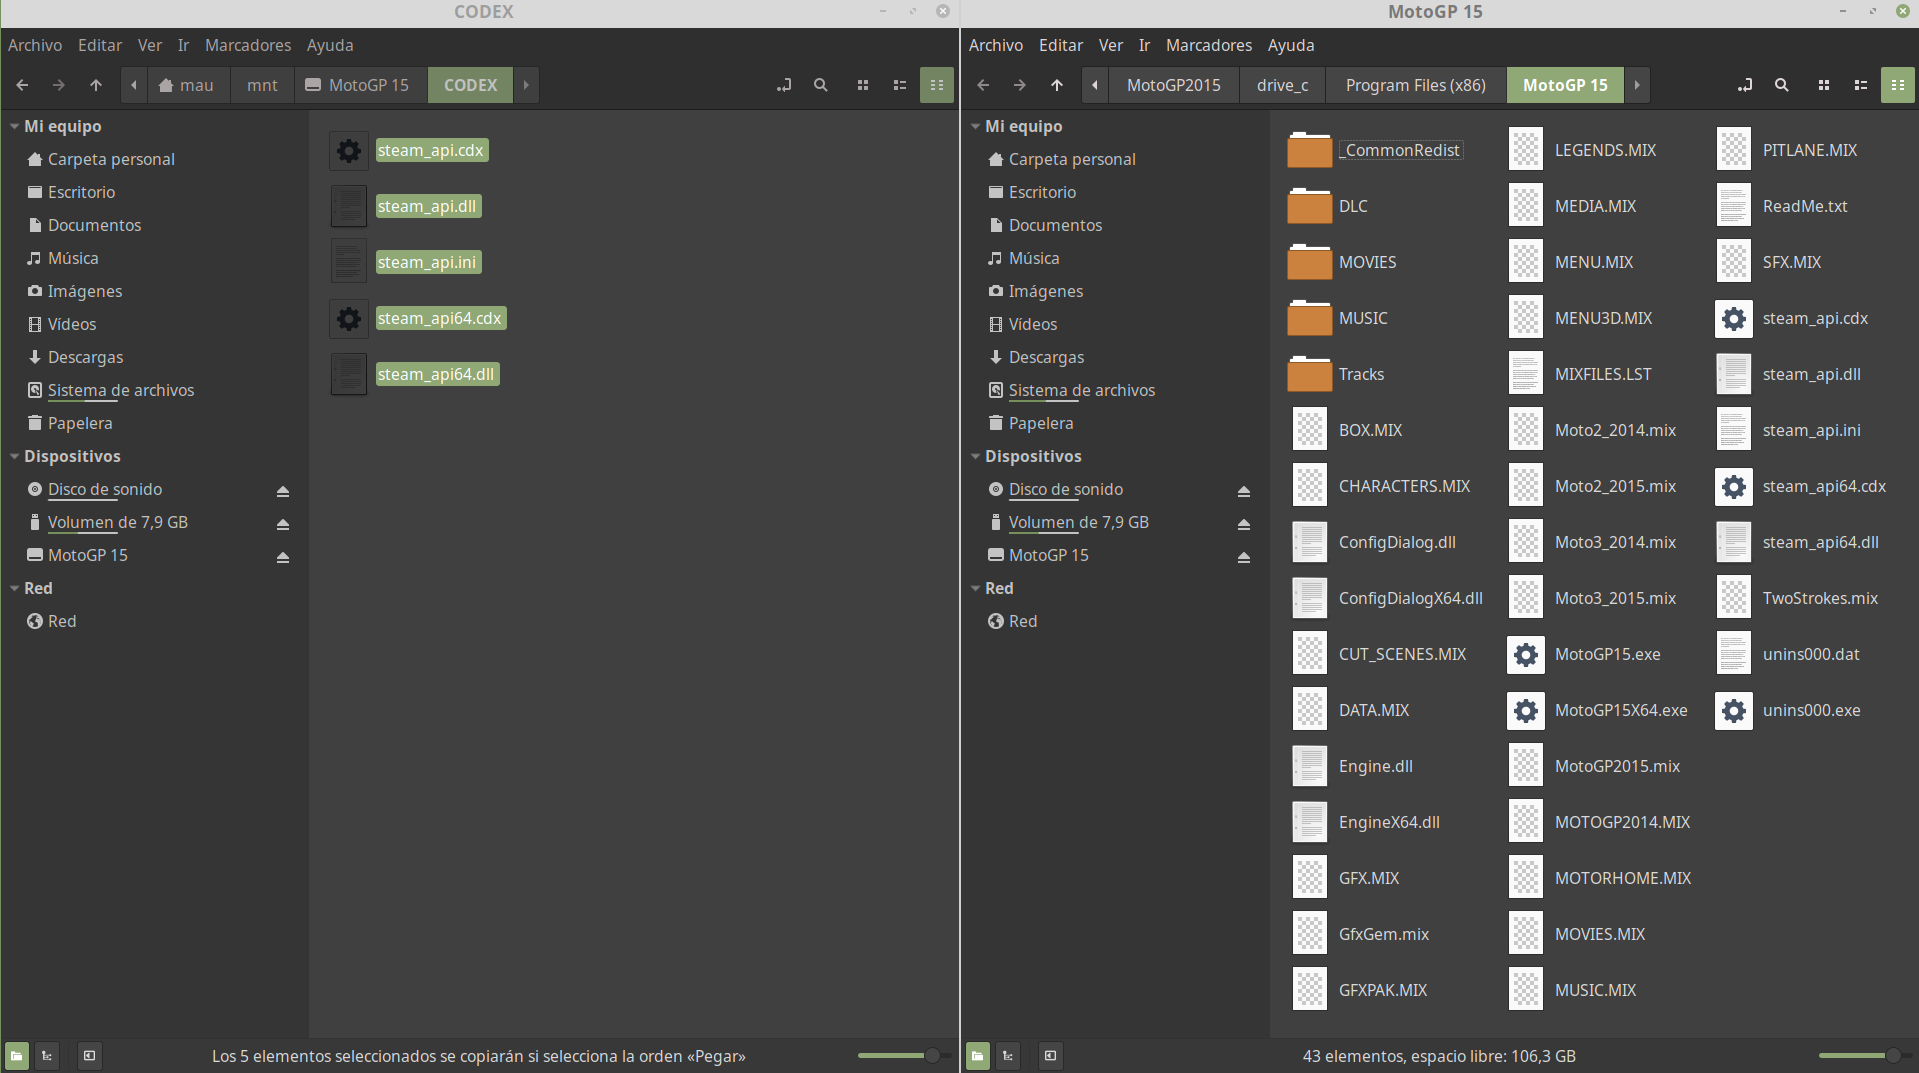Collapse Red section in MotoGP 15 sidebar
The width and height of the screenshot is (1919, 1073).
click(975, 588)
